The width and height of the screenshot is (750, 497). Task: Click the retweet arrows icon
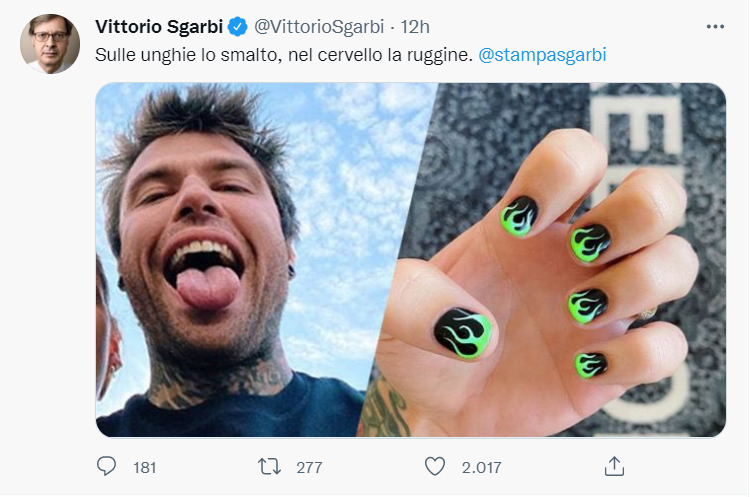point(270,466)
